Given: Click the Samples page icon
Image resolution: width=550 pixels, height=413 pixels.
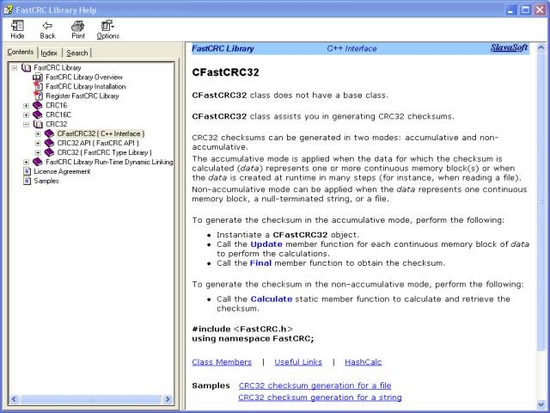Looking at the screenshot, I should 27,181.
